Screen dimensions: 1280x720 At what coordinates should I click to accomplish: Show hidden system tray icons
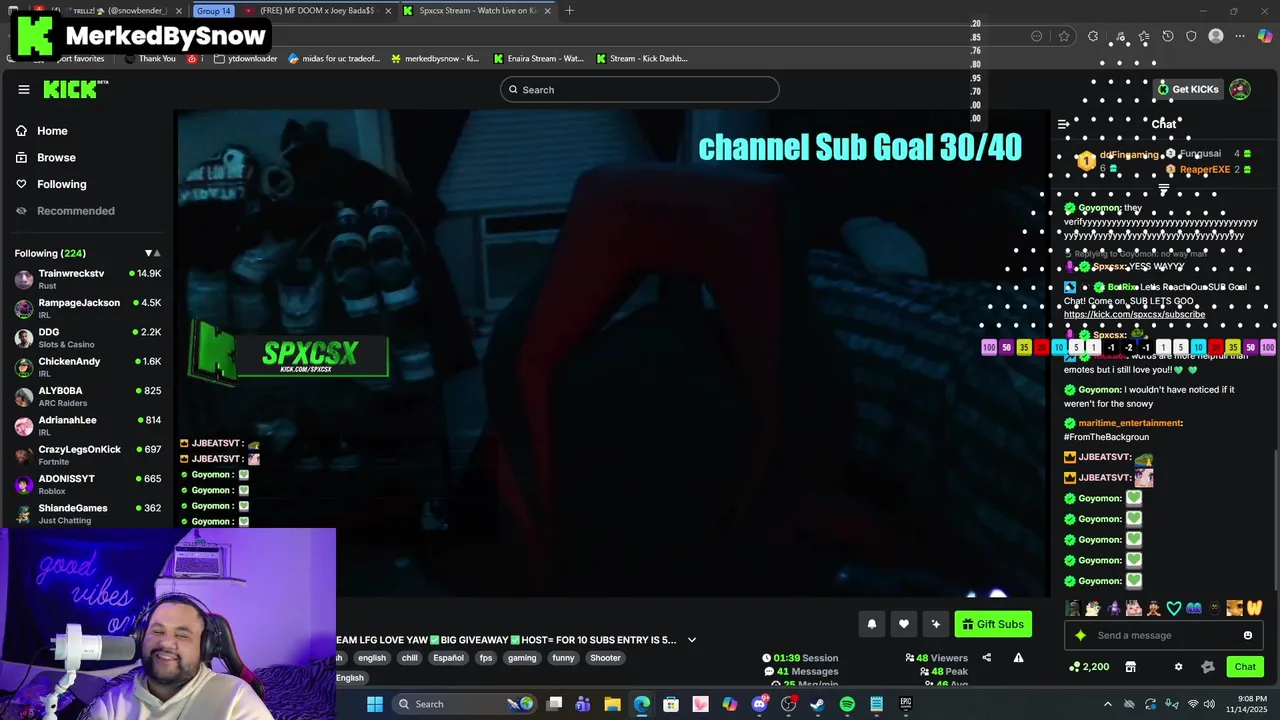[1107, 704]
